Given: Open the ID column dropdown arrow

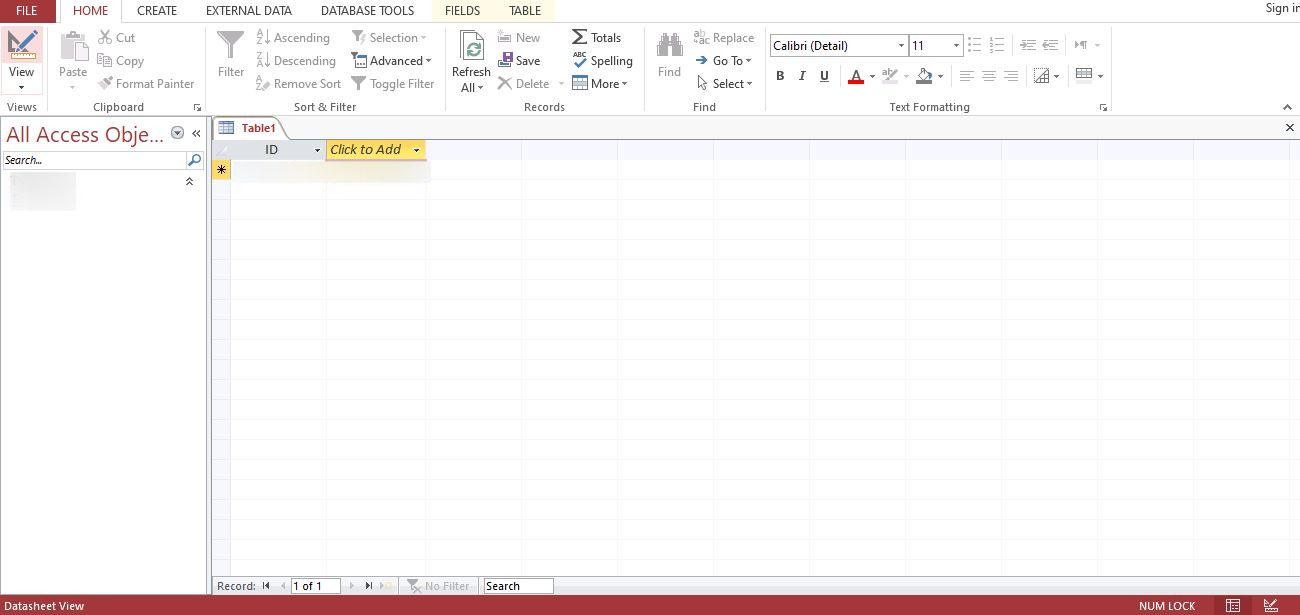Looking at the screenshot, I should click(318, 150).
